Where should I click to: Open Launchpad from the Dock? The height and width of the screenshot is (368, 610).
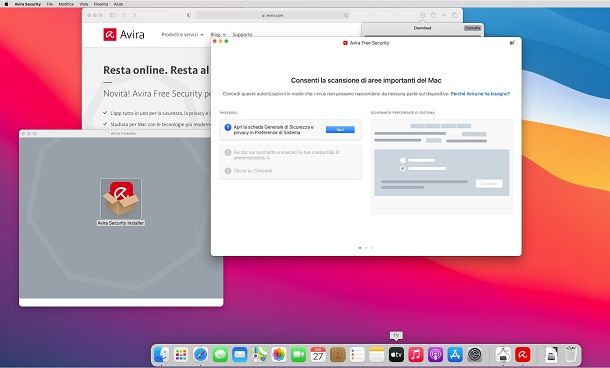[x=181, y=354]
